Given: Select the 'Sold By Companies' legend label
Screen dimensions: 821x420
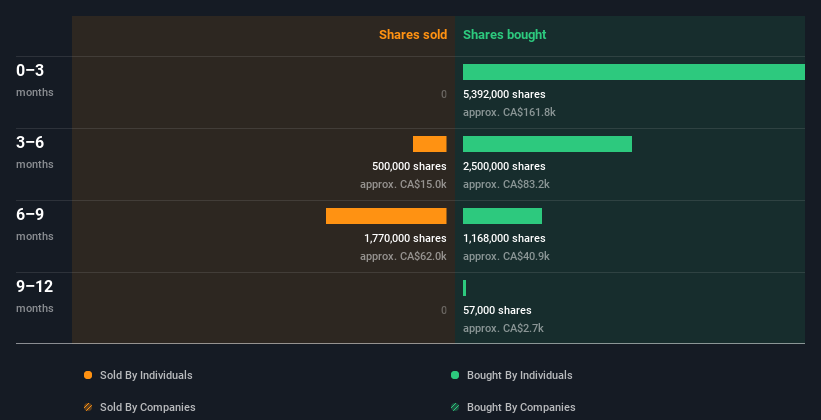Looking at the screenshot, I should click(x=148, y=407).
